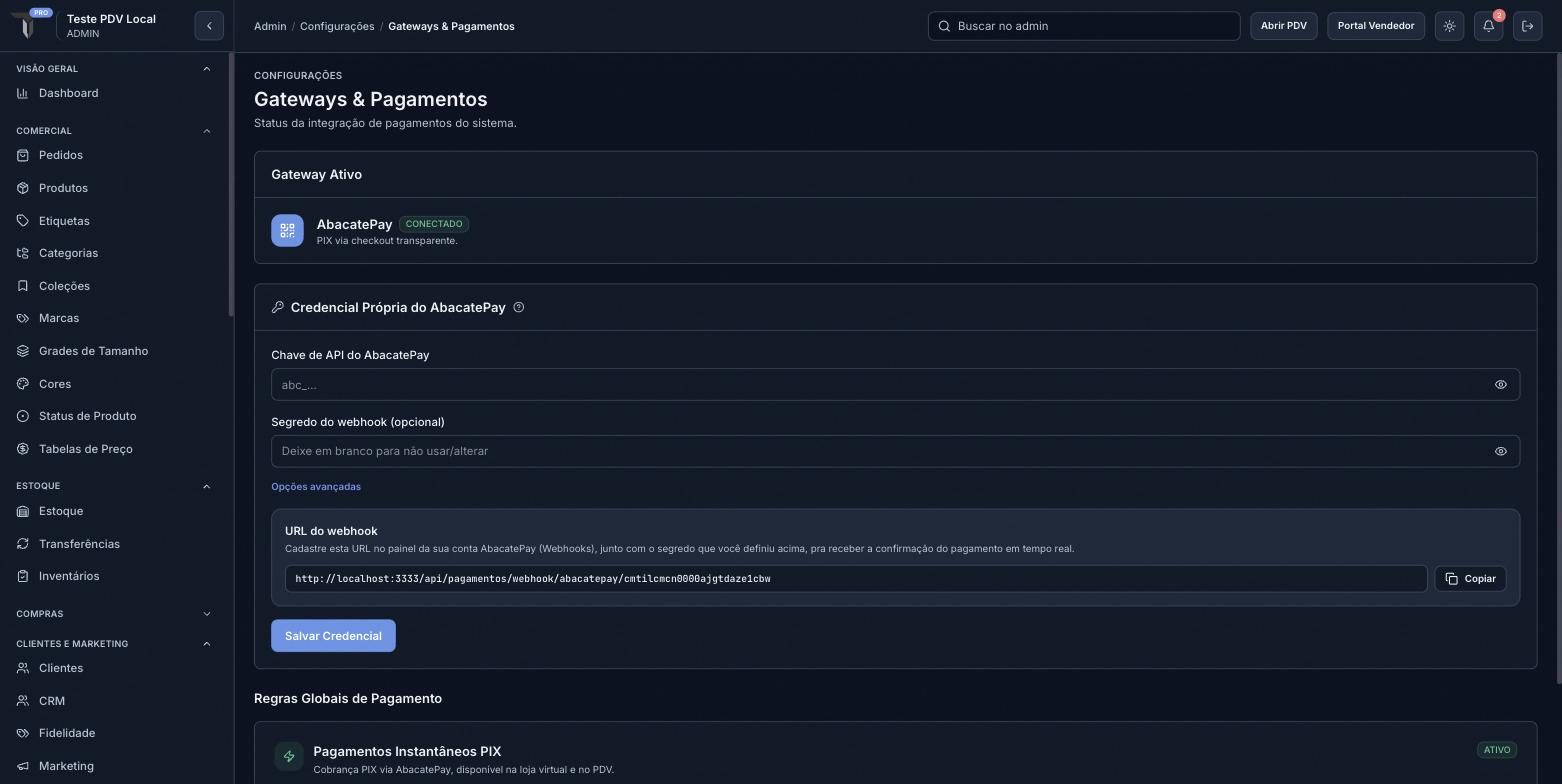Click the Dashboard chart icon in sidebar
The height and width of the screenshot is (784, 1562).
(23, 93)
